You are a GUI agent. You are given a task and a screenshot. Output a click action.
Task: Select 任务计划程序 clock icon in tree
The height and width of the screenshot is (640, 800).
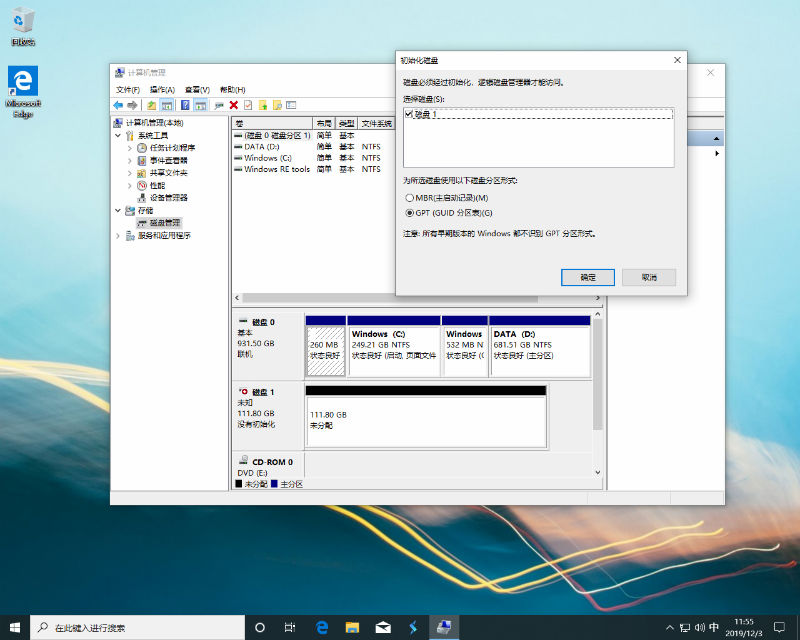(x=142, y=148)
